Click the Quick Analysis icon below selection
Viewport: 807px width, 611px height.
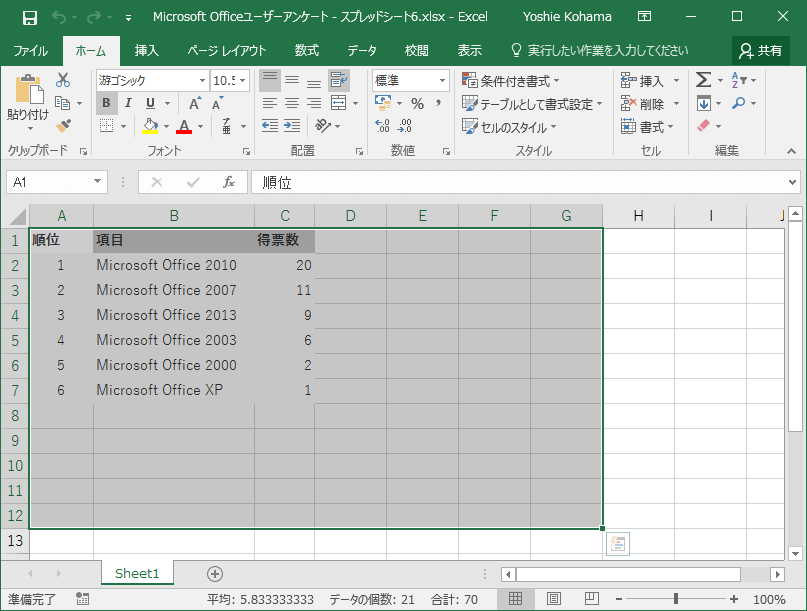[x=618, y=544]
